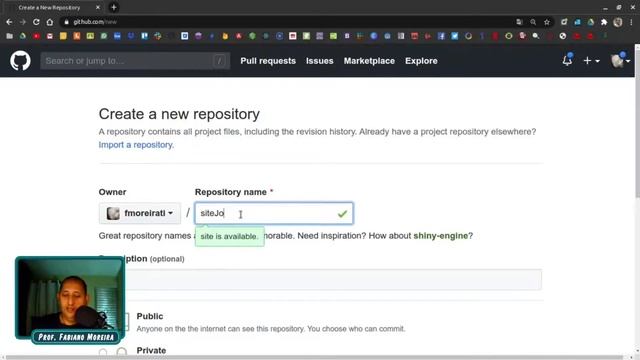Open the Chrome three-dot menu

click(x=631, y=22)
